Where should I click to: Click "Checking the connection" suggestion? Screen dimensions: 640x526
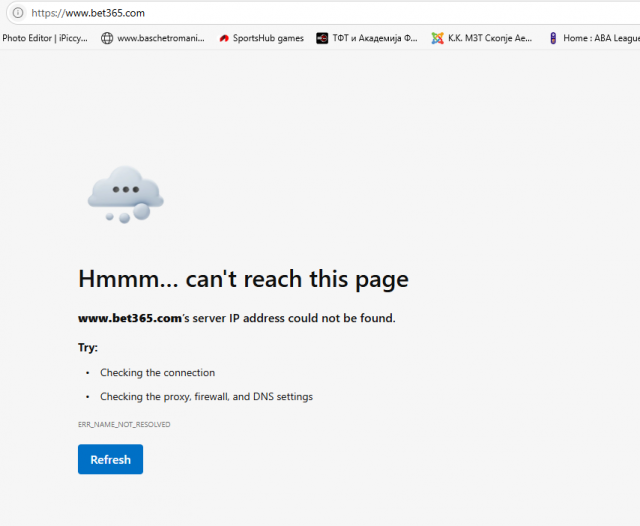[158, 373]
